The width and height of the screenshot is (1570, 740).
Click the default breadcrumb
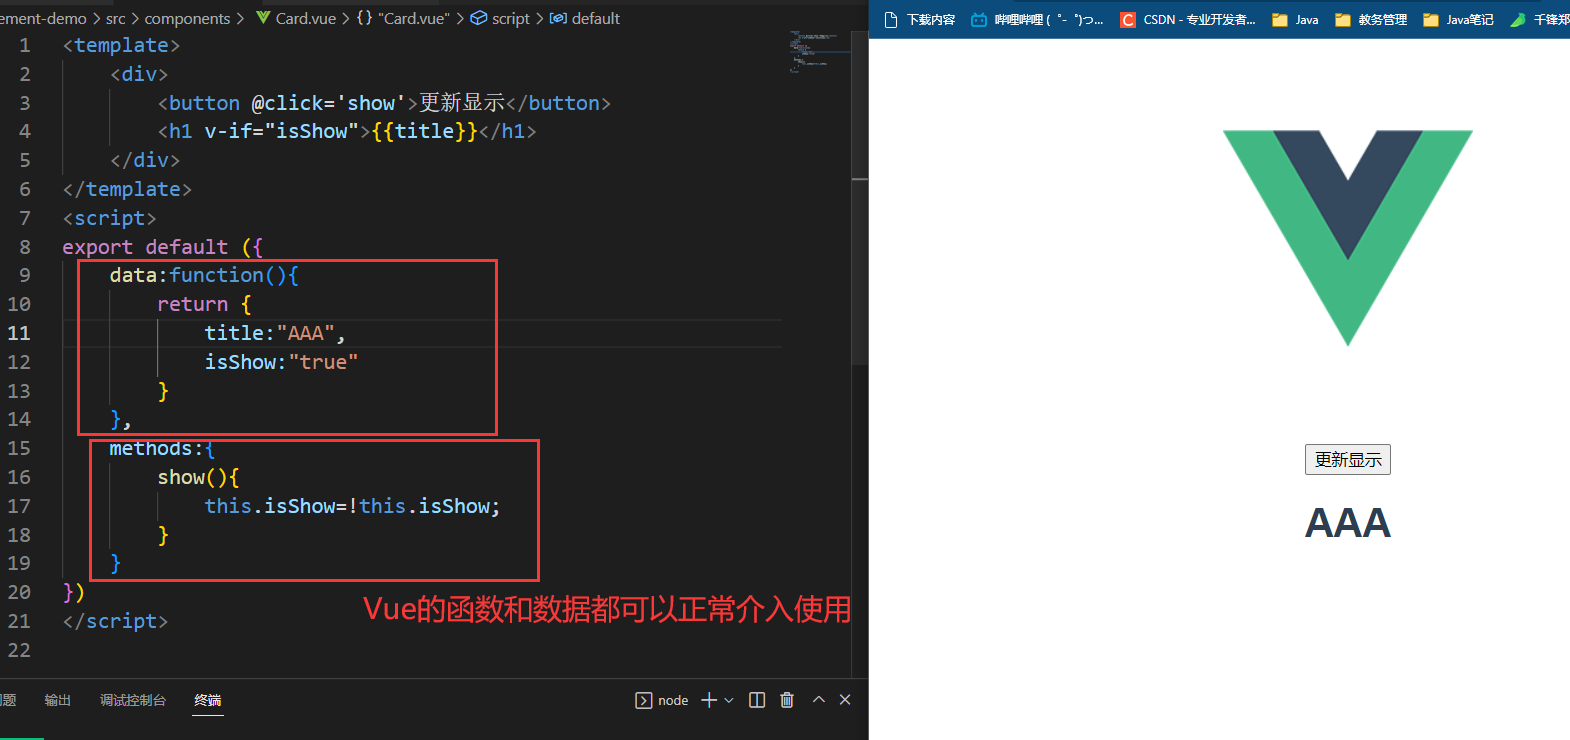point(585,18)
